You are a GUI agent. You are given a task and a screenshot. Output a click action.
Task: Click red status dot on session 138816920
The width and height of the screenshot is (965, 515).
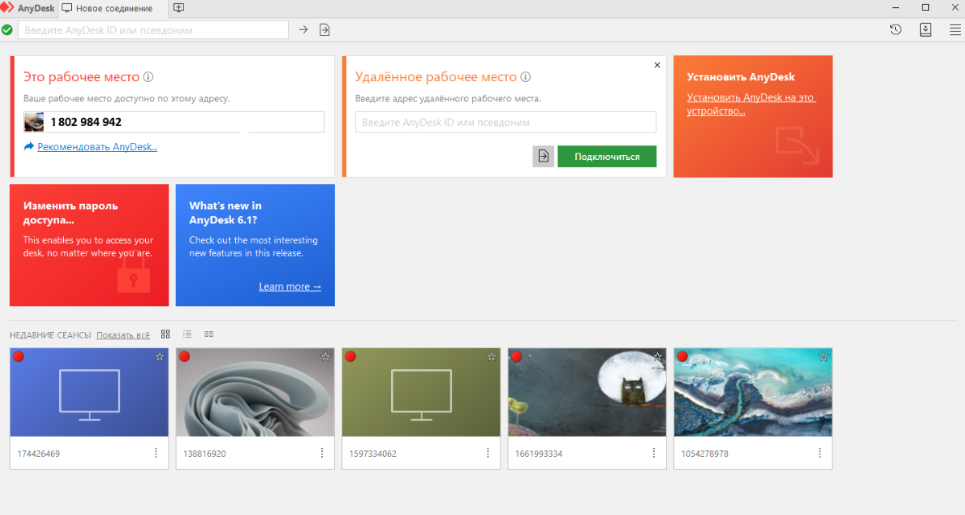(185, 356)
